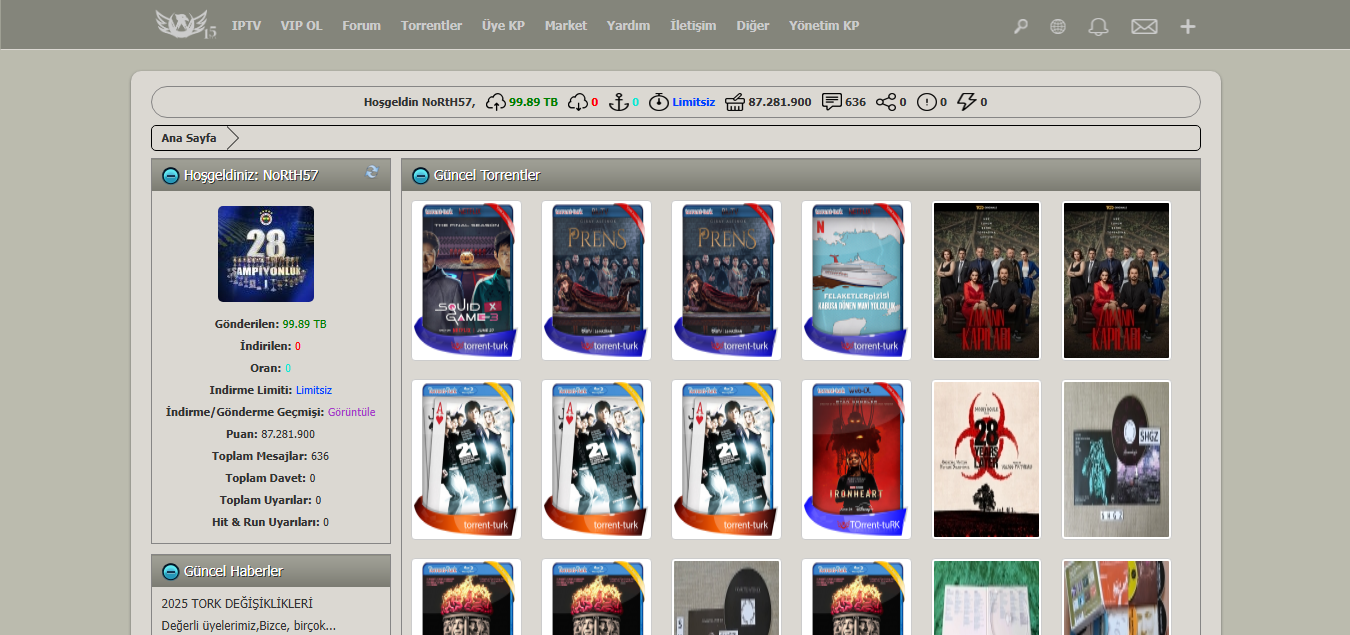Click the cloud download icon in the stats bar
Image resolution: width=1350 pixels, height=635 pixels.
pyautogui.click(x=578, y=102)
